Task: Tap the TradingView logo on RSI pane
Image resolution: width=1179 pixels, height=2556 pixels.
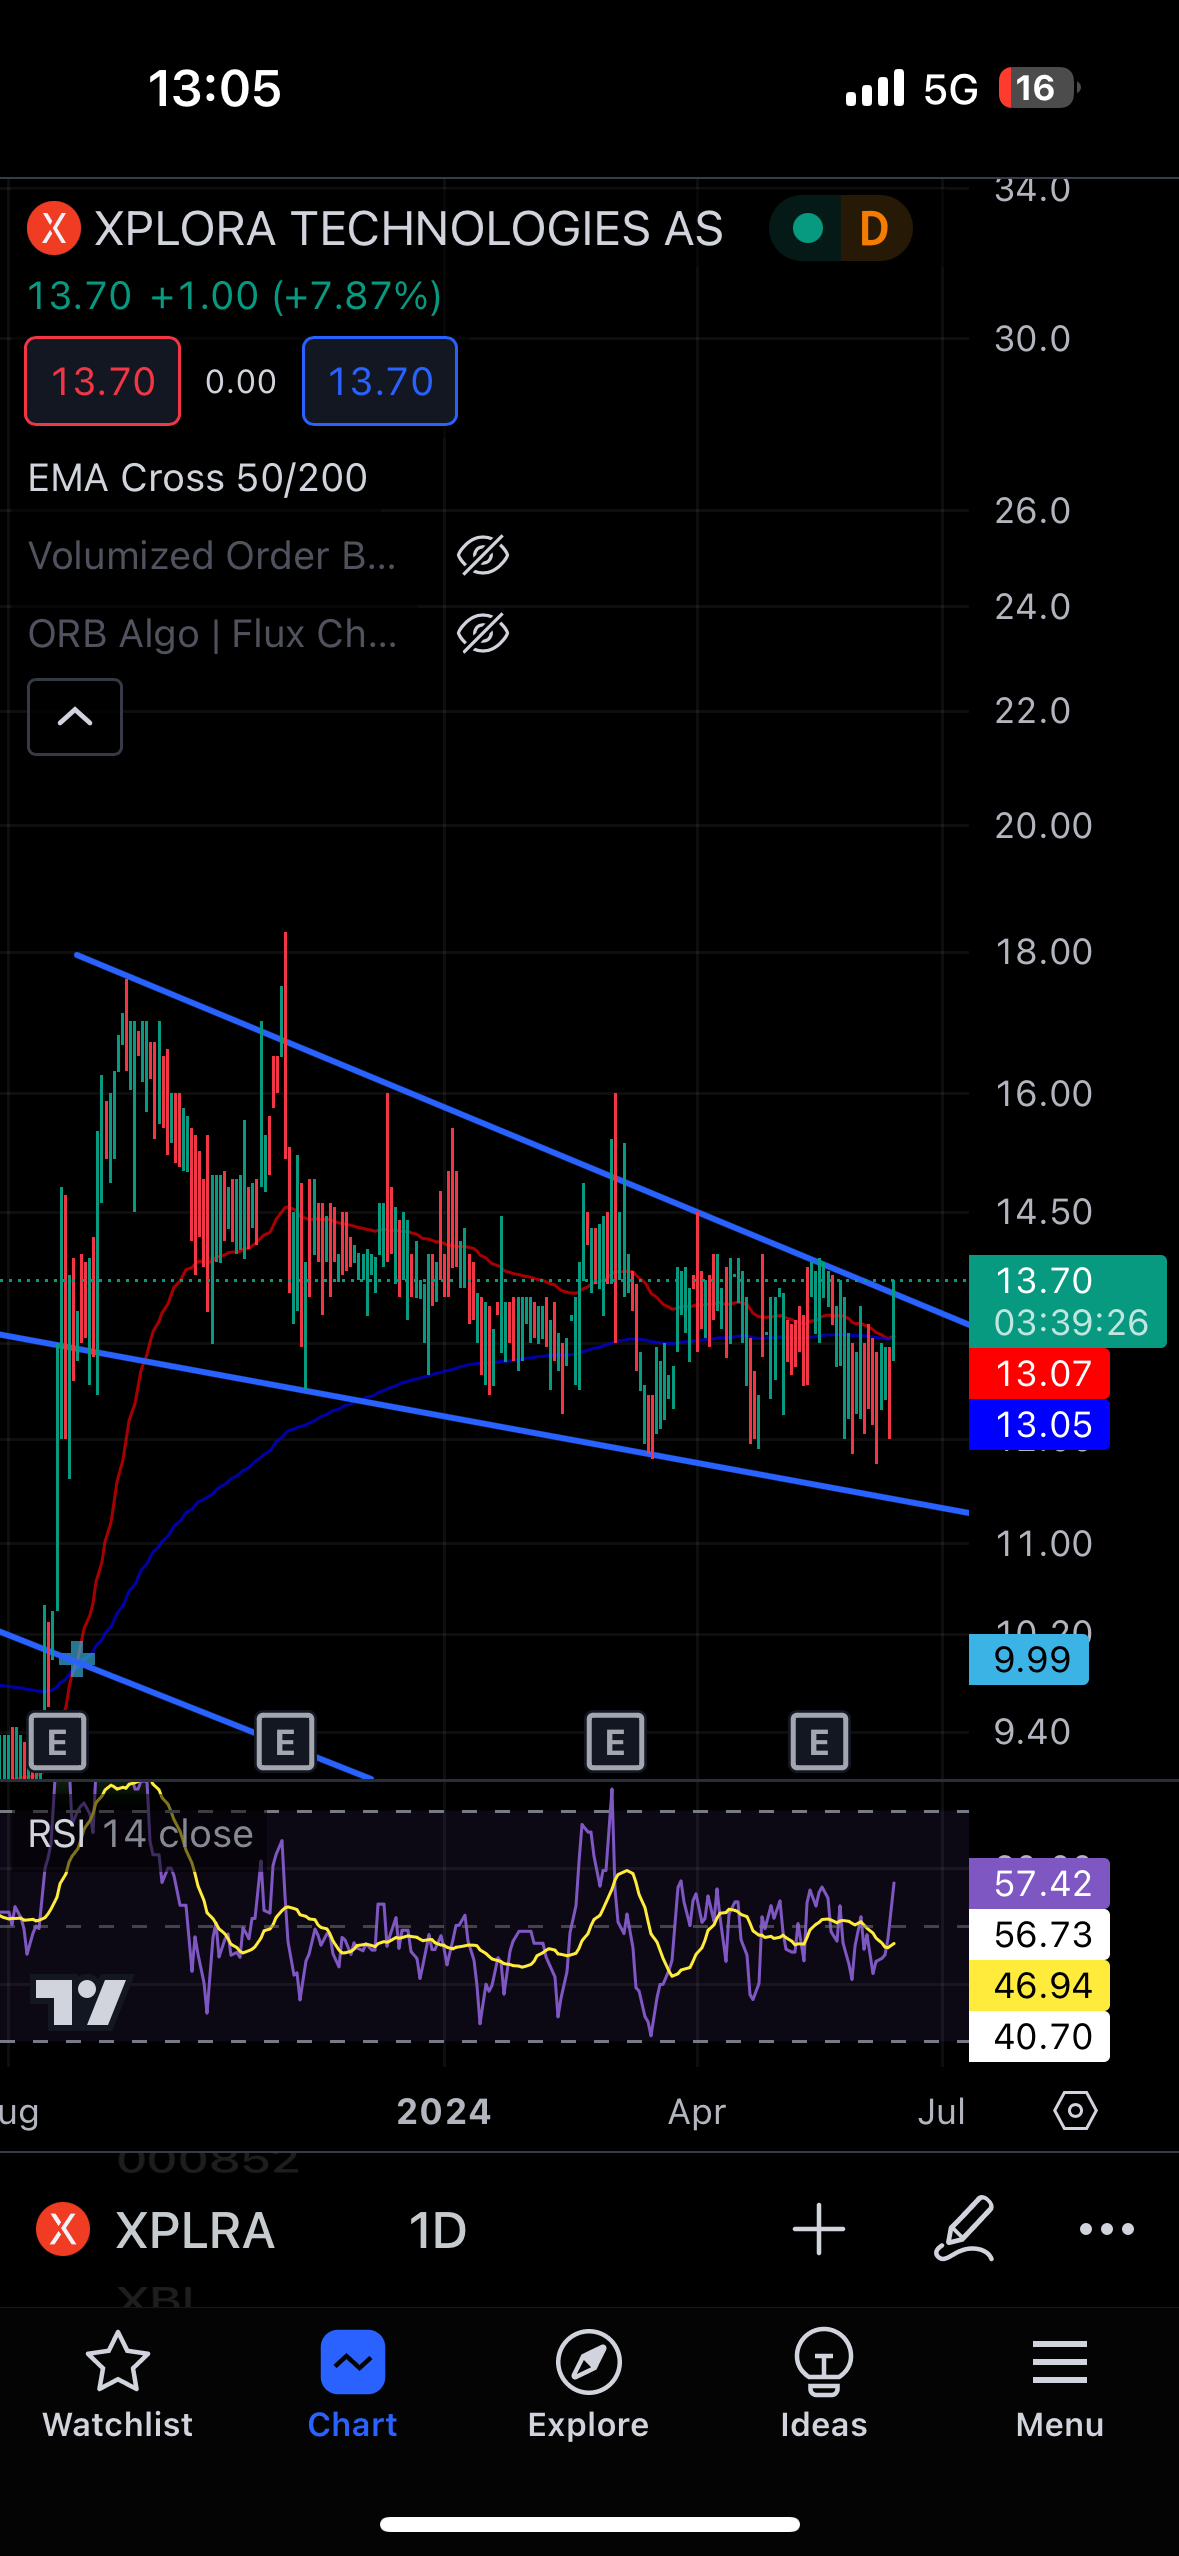Action: click(81, 2002)
